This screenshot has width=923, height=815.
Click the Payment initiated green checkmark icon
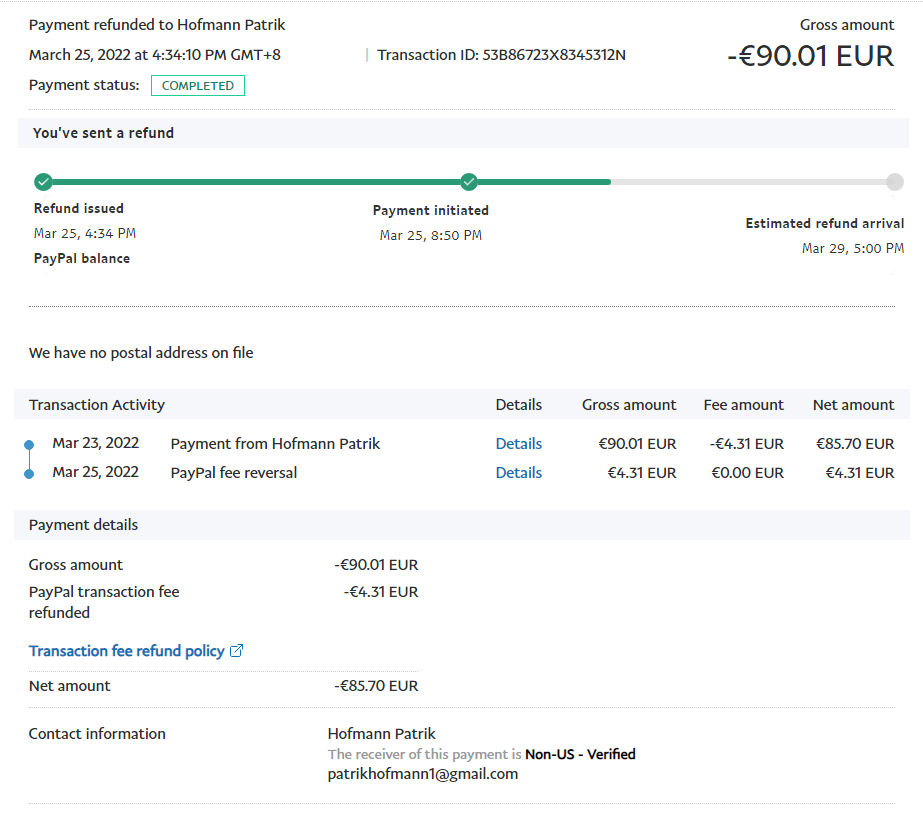pos(469,182)
